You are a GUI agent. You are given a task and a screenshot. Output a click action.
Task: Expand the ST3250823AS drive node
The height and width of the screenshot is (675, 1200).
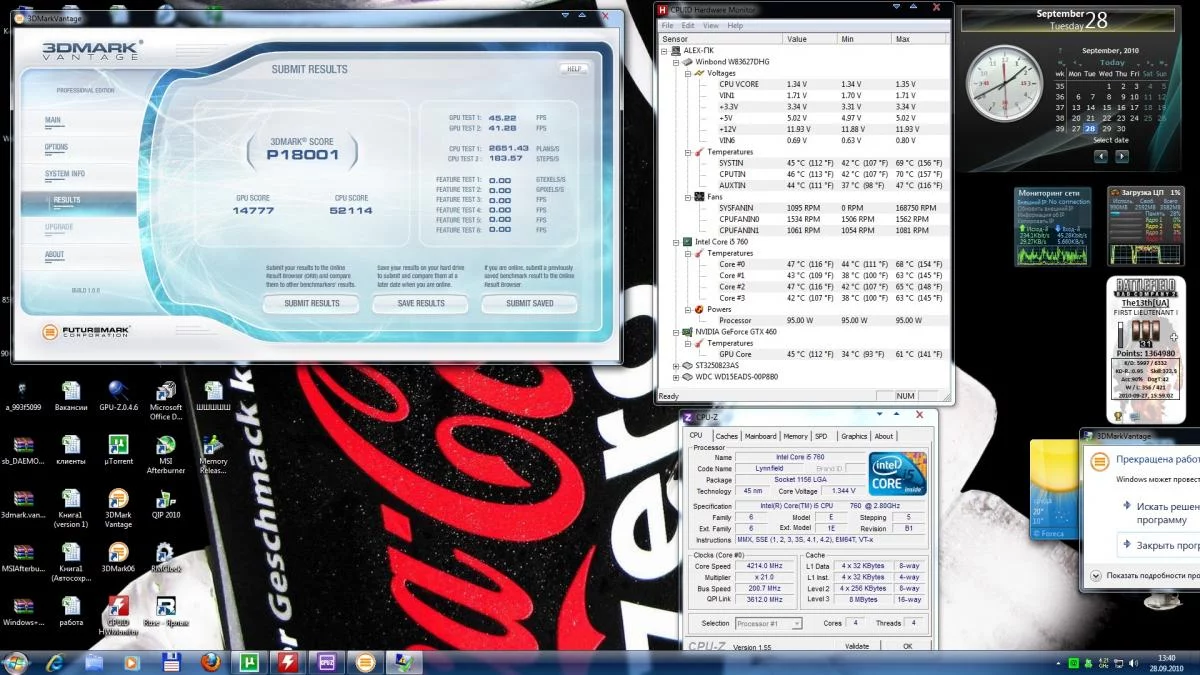point(676,366)
